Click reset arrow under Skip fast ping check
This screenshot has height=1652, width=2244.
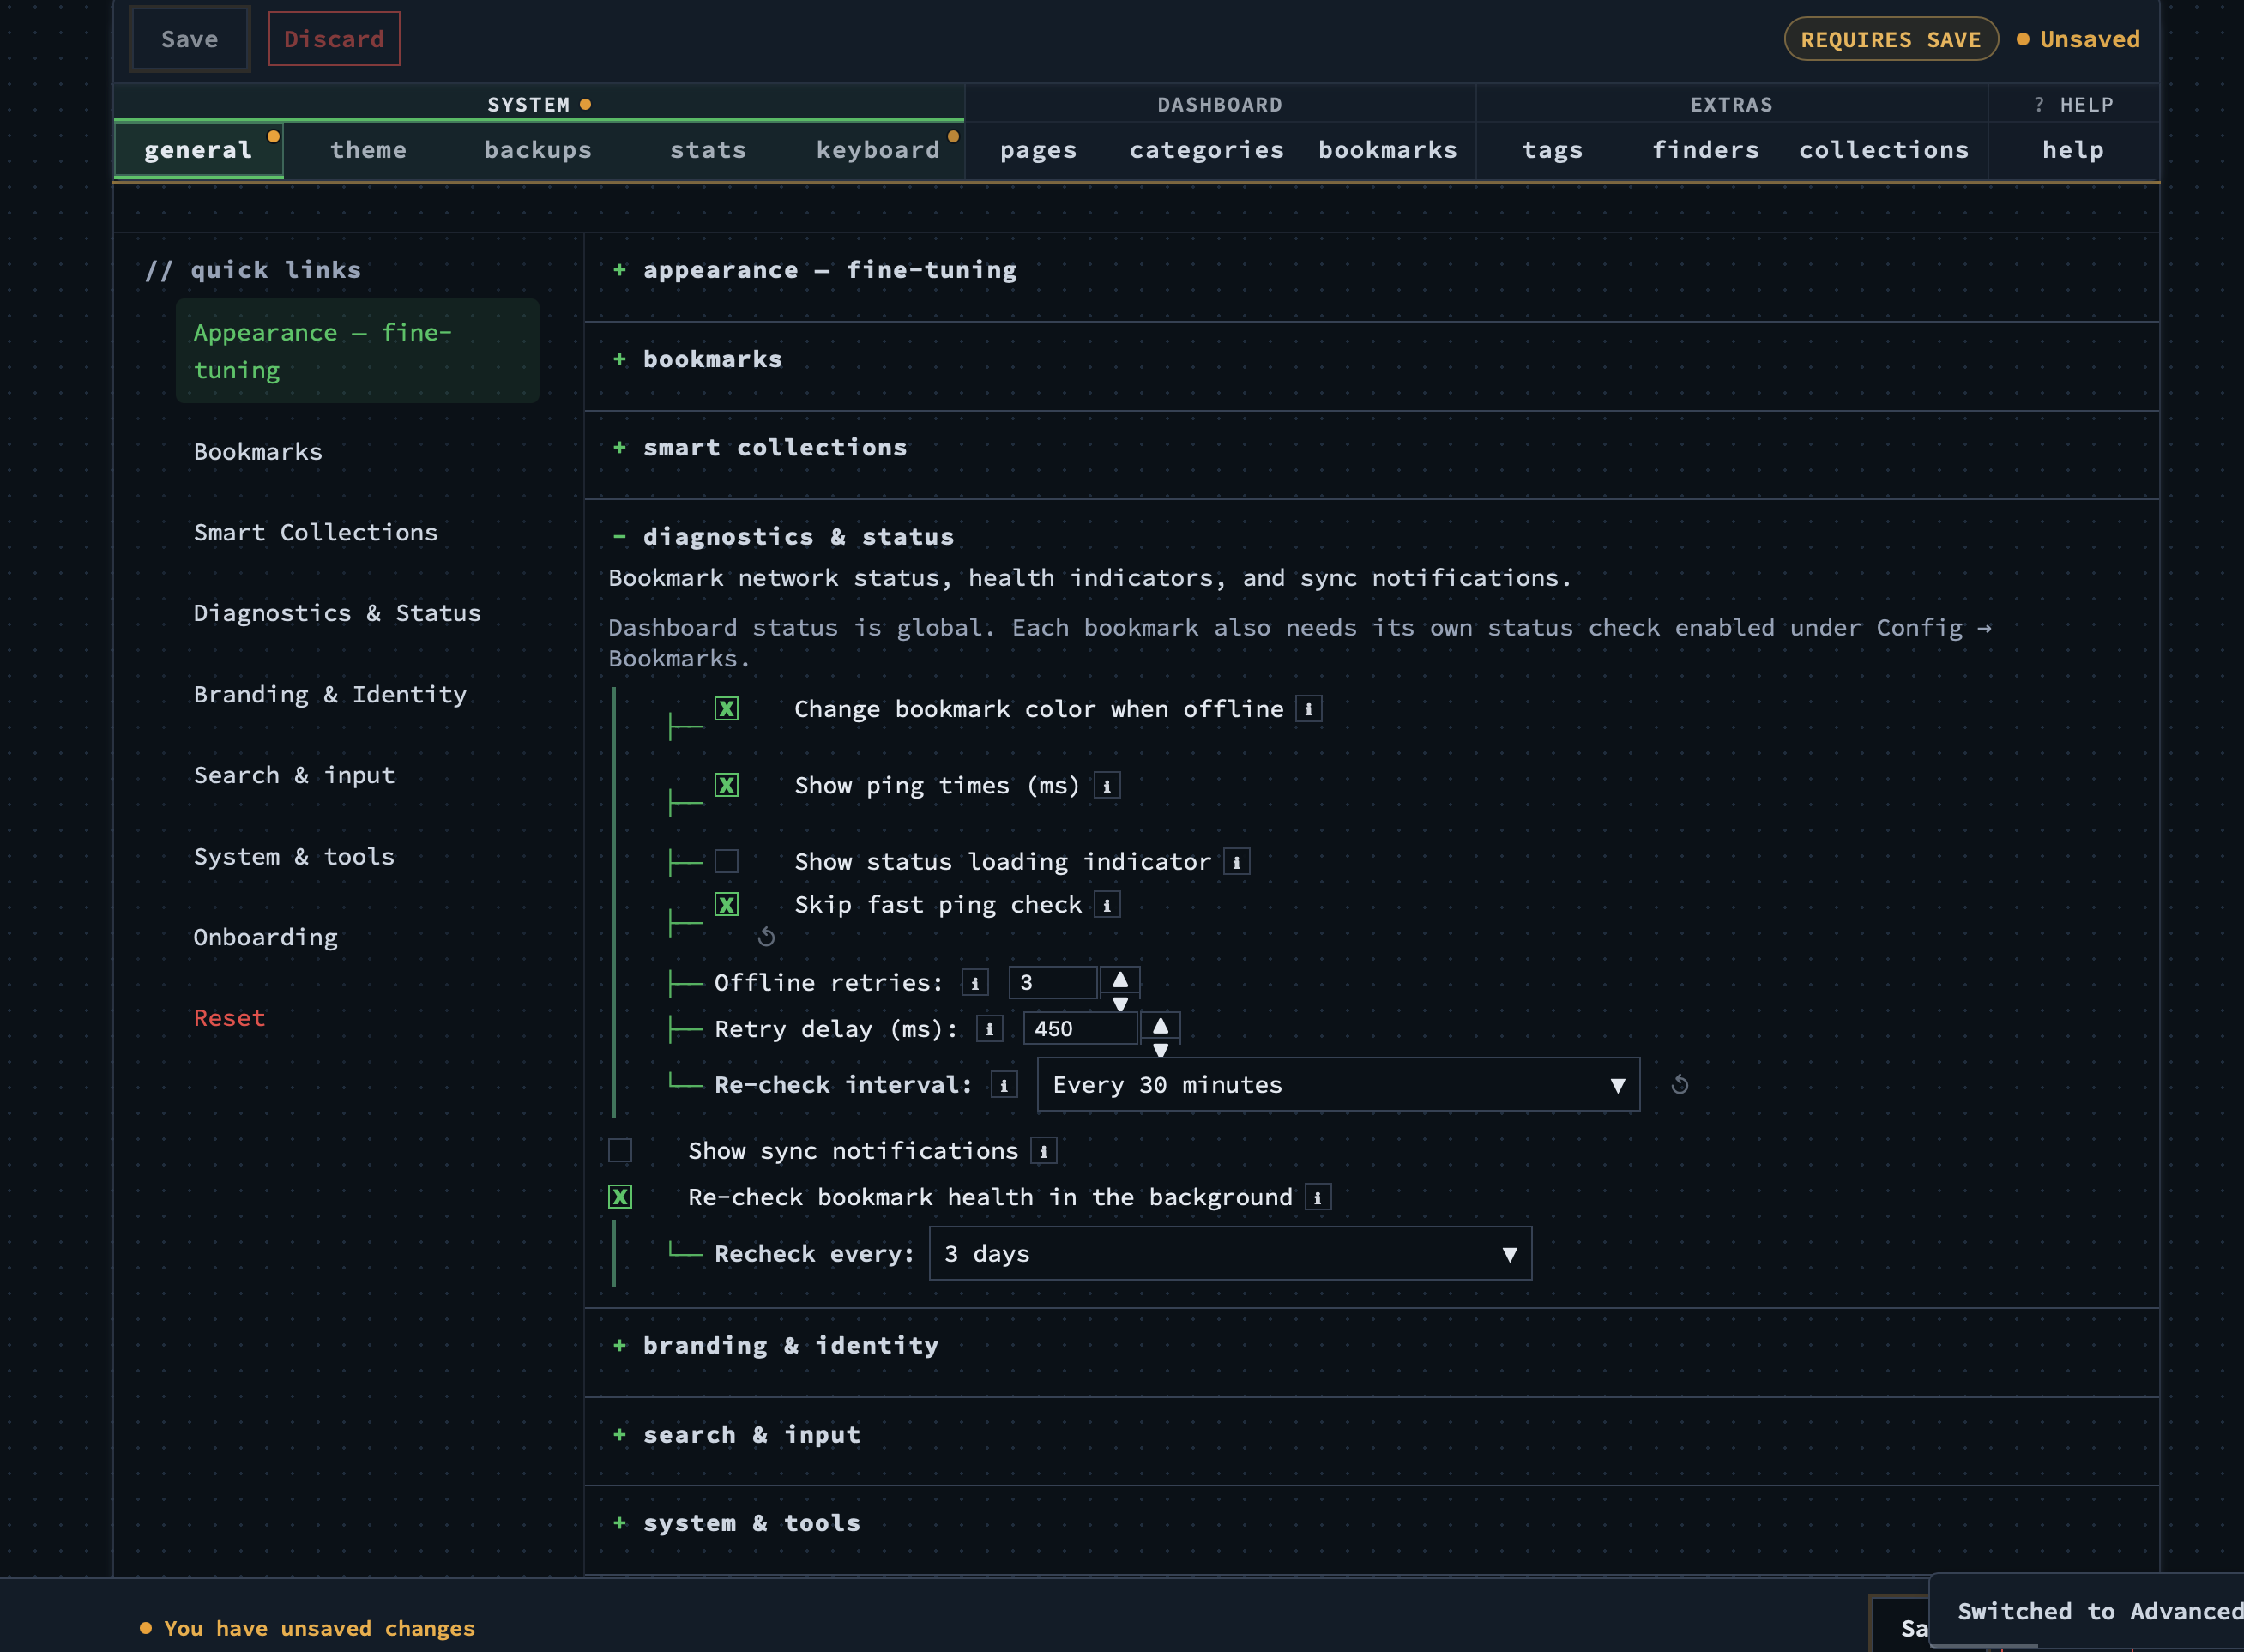click(766, 937)
